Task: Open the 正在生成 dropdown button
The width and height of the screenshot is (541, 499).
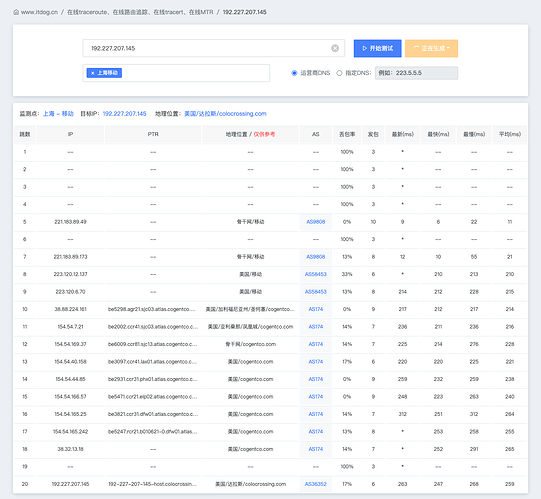Action: coord(431,48)
